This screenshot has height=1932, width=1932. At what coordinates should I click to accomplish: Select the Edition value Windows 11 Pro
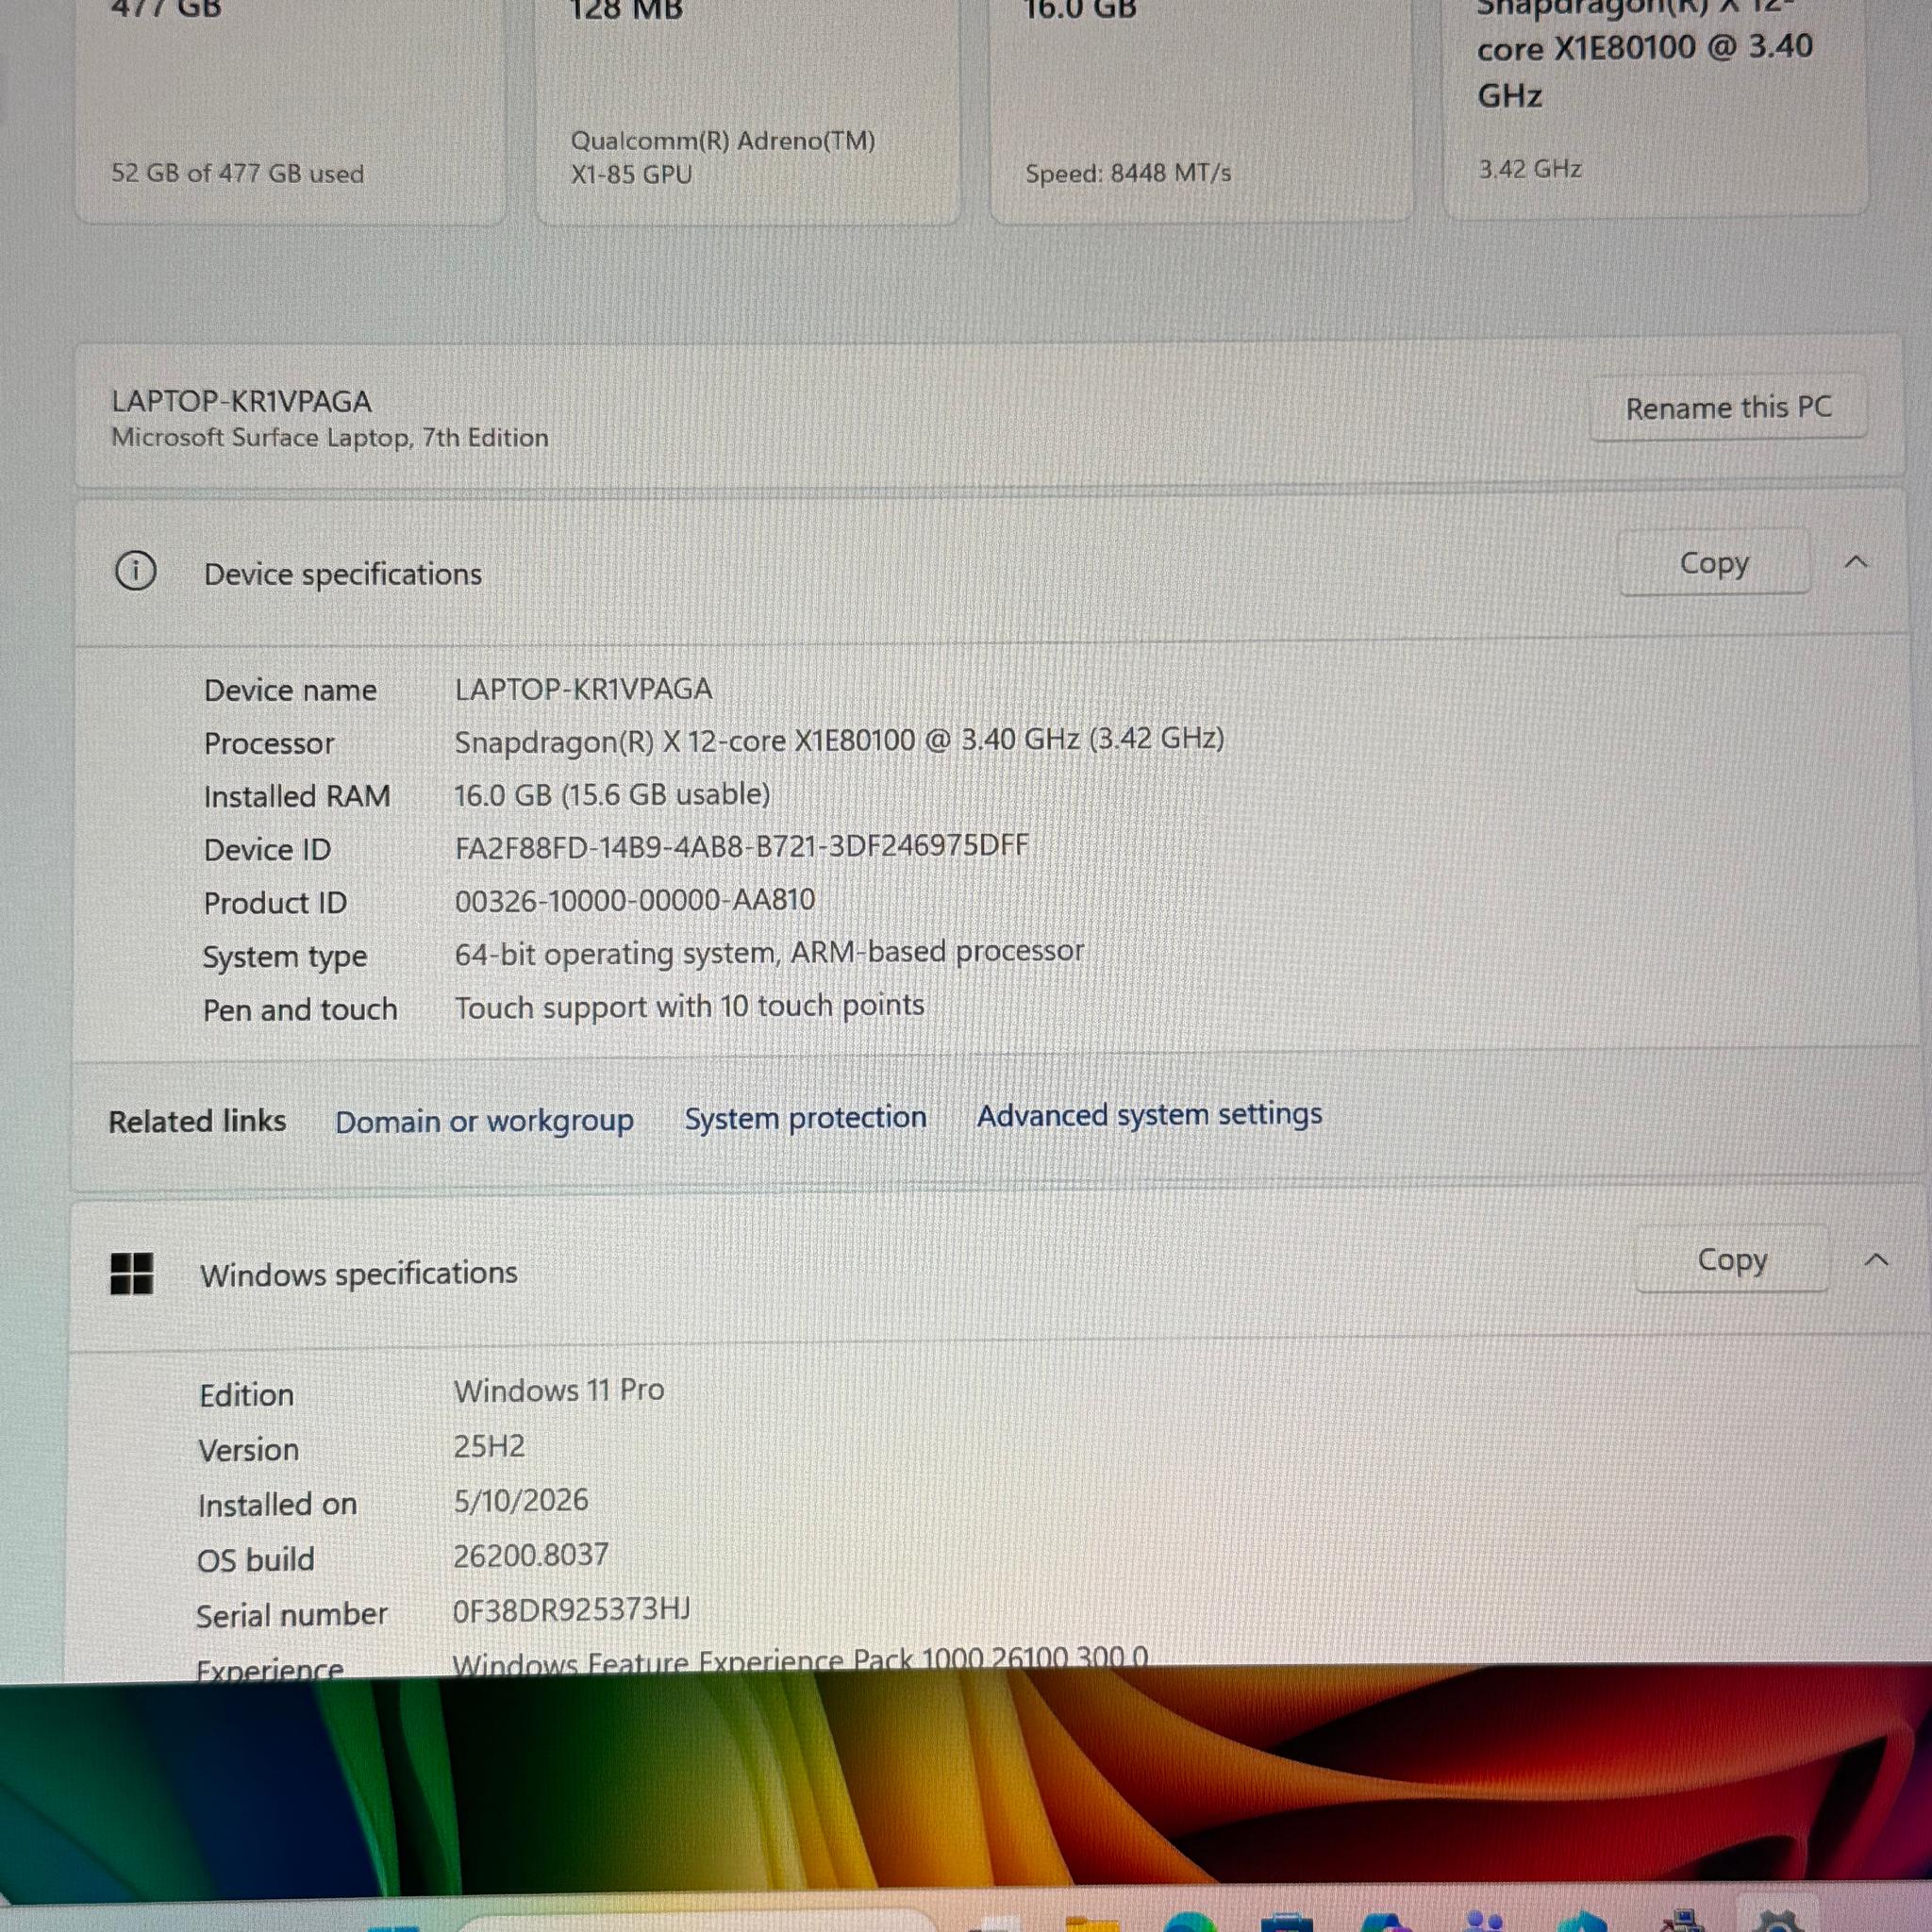(559, 1390)
